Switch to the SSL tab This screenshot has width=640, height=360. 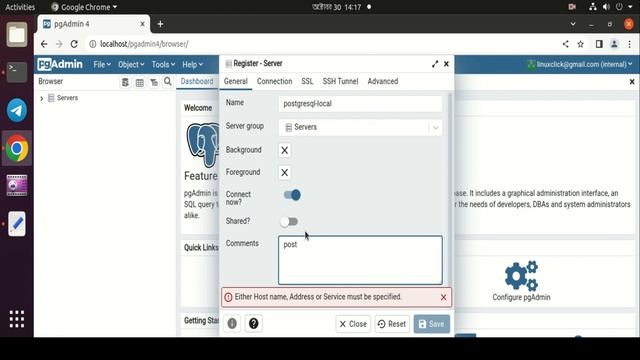[x=307, y=81]
